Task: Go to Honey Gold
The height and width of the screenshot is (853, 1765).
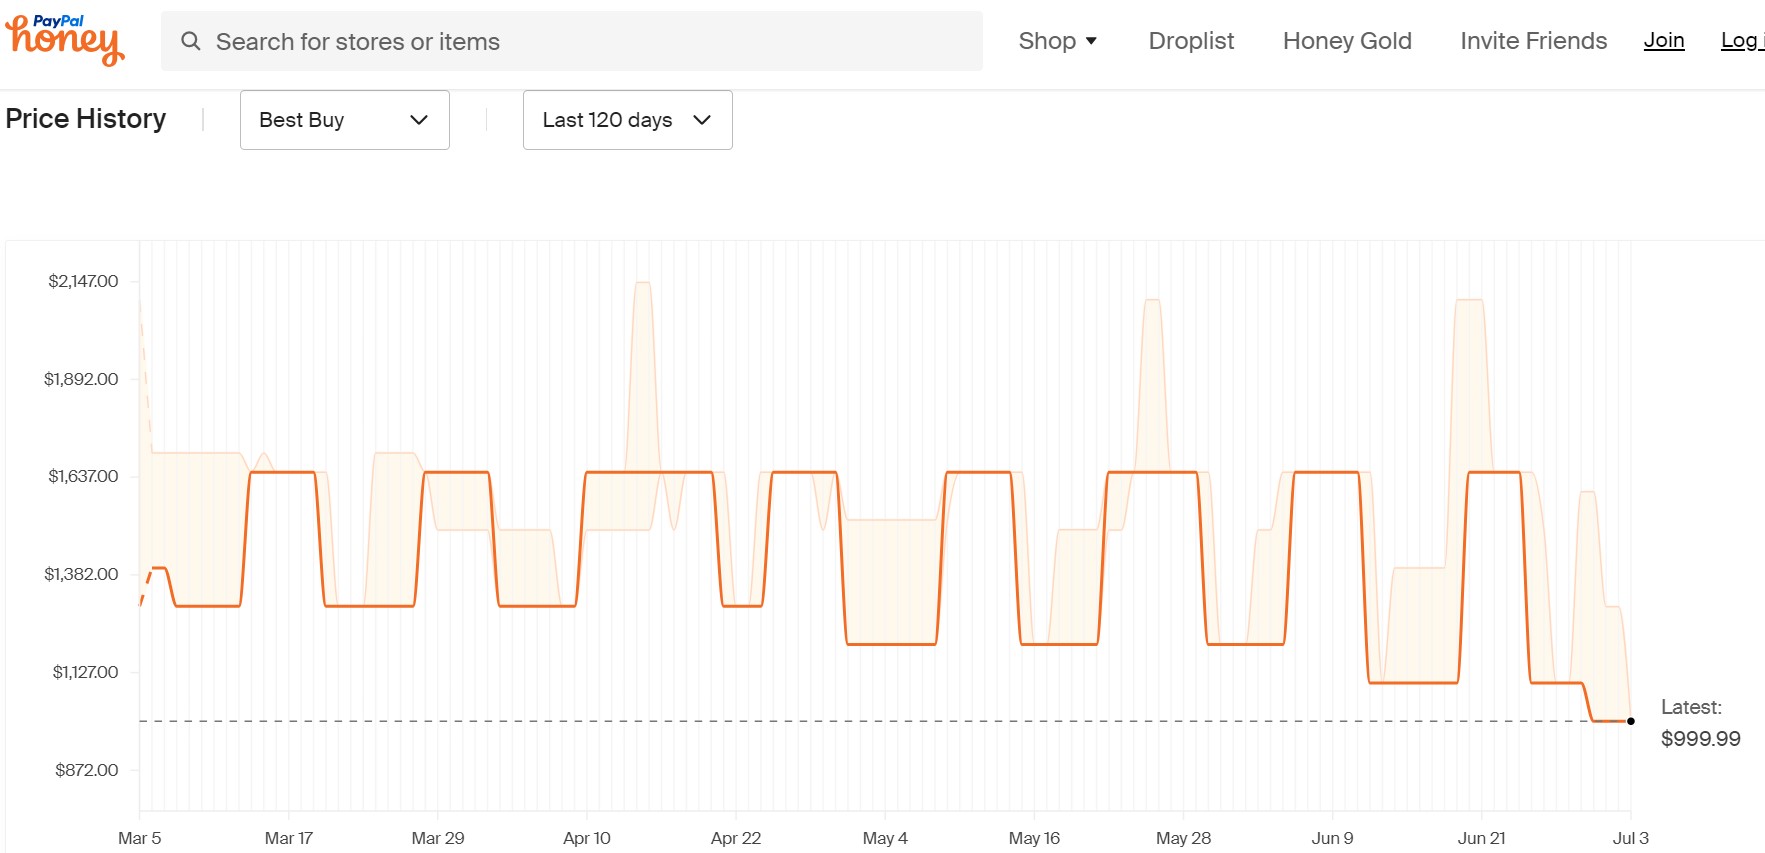Action: (x=1347, y=41)
